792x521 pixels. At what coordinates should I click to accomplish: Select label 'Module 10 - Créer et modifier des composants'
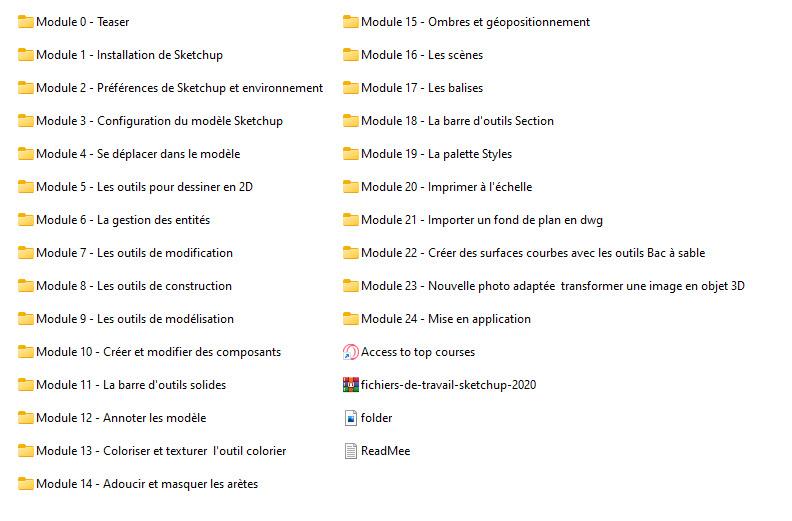click(159, 352)
